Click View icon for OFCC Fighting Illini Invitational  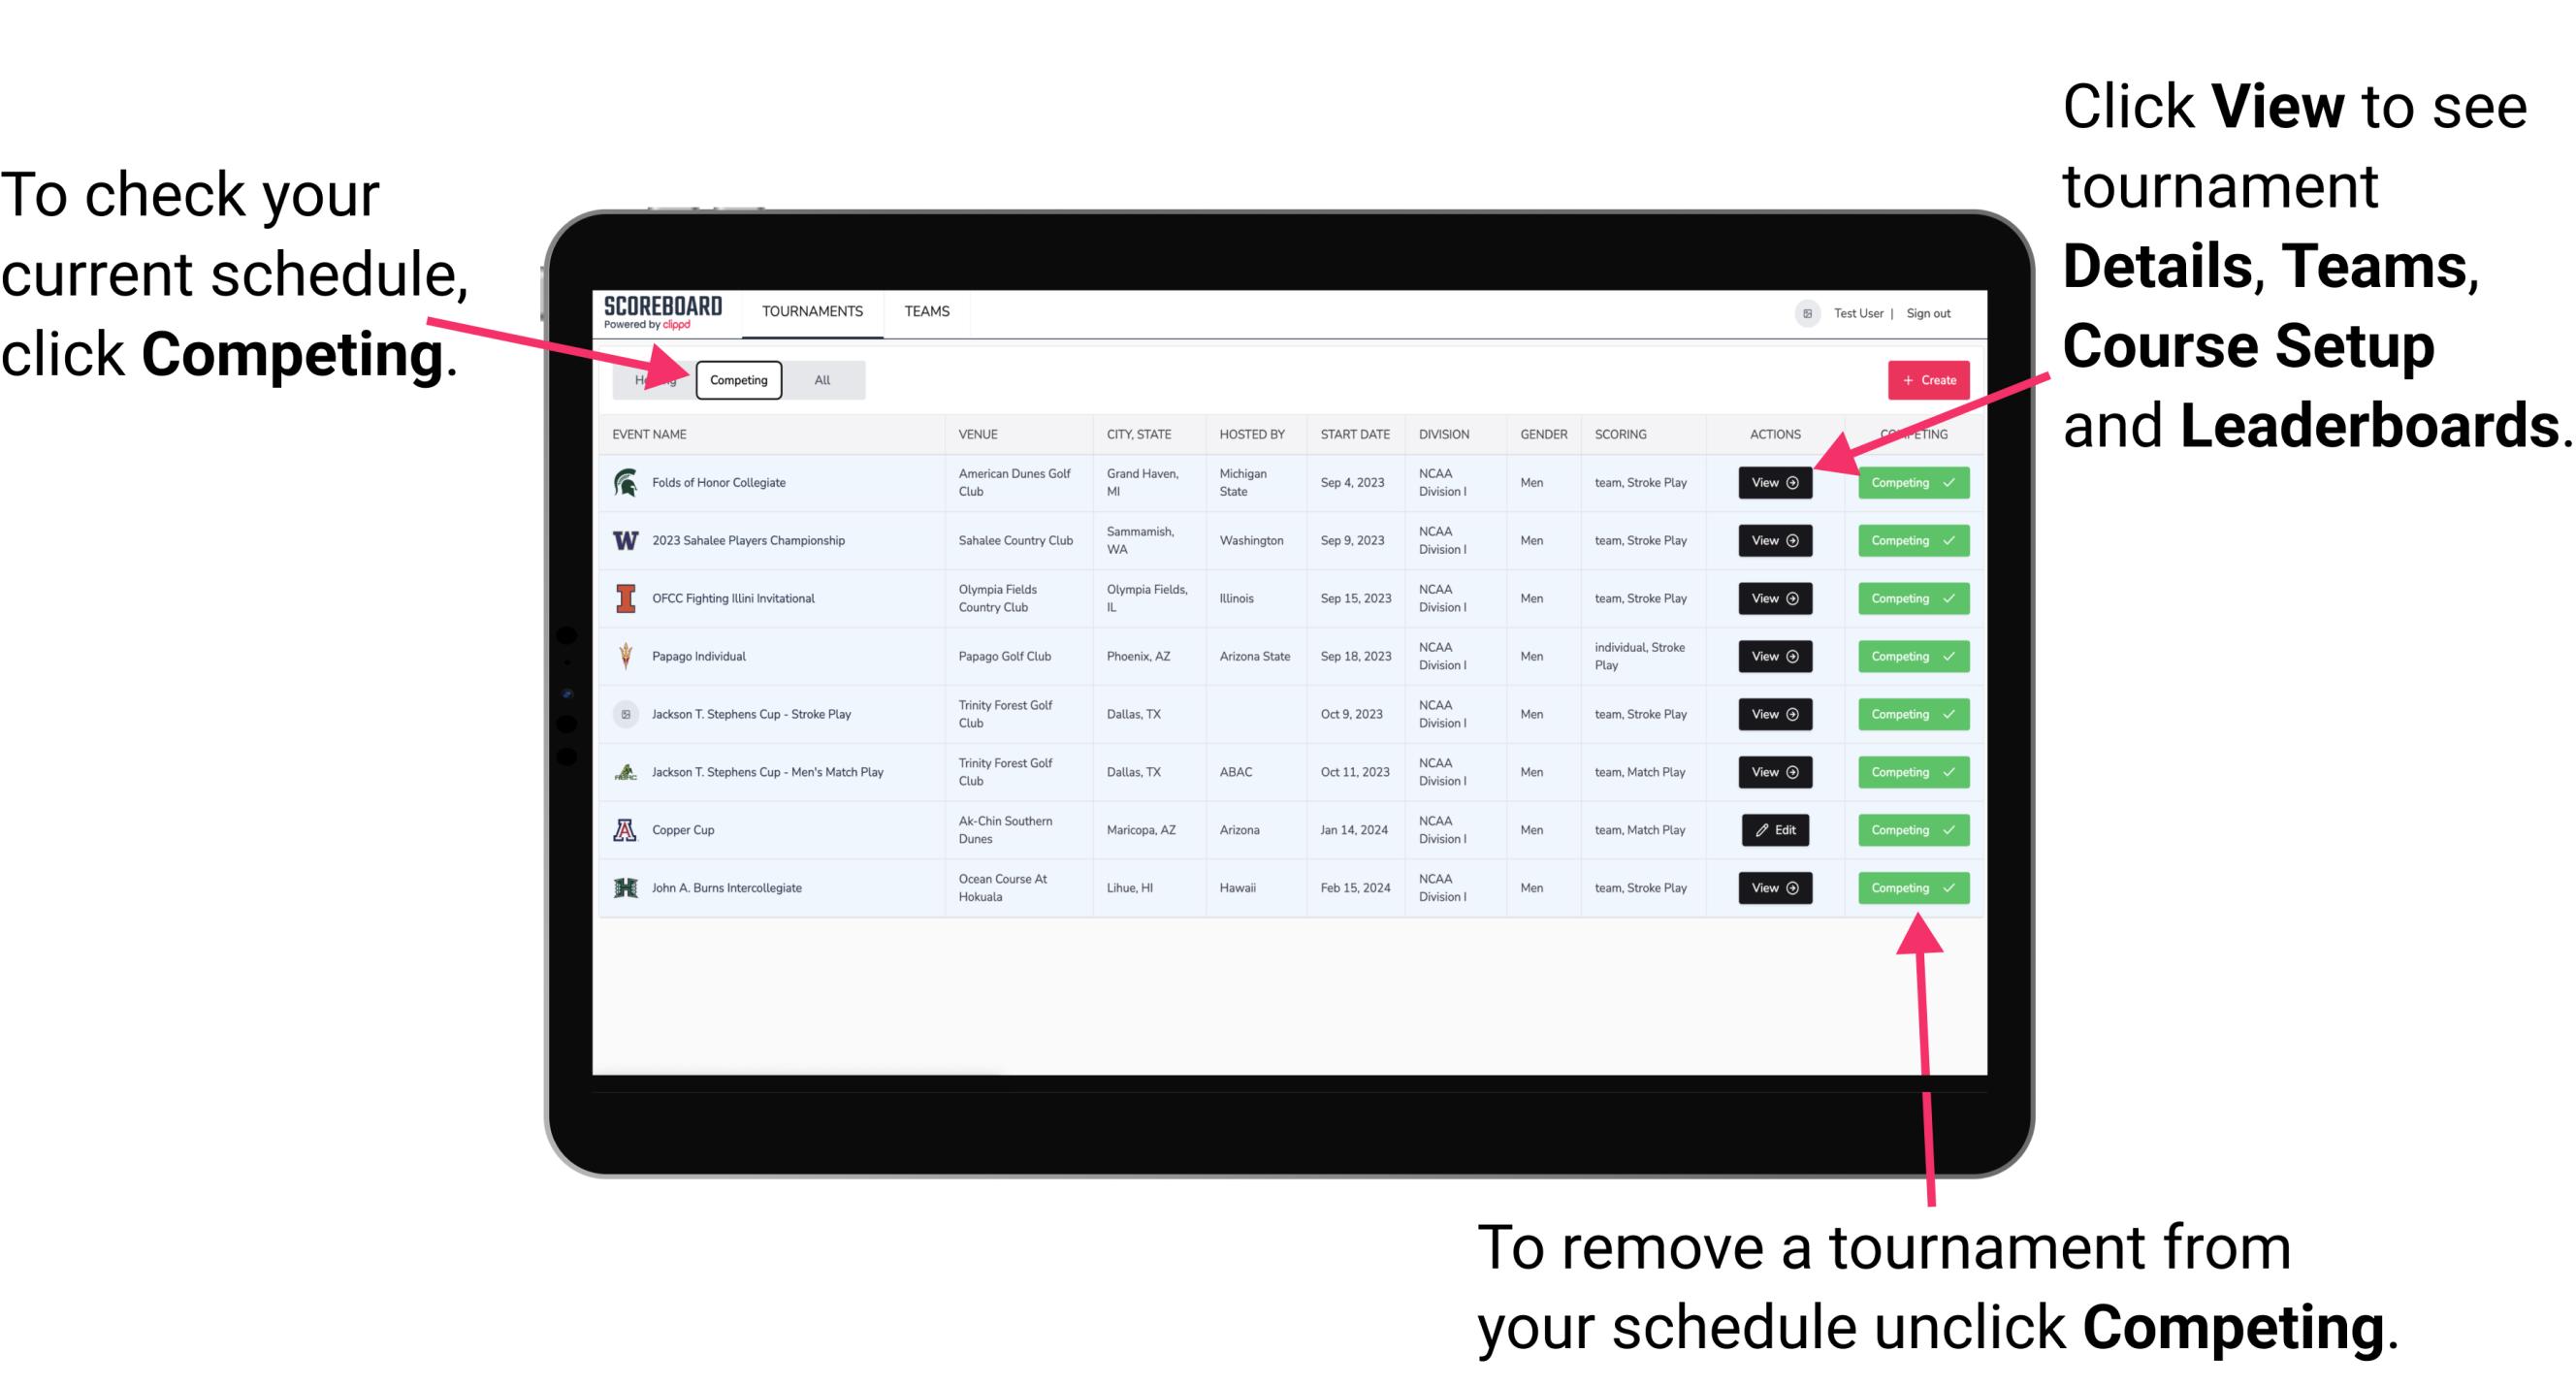pos(1774,599)
